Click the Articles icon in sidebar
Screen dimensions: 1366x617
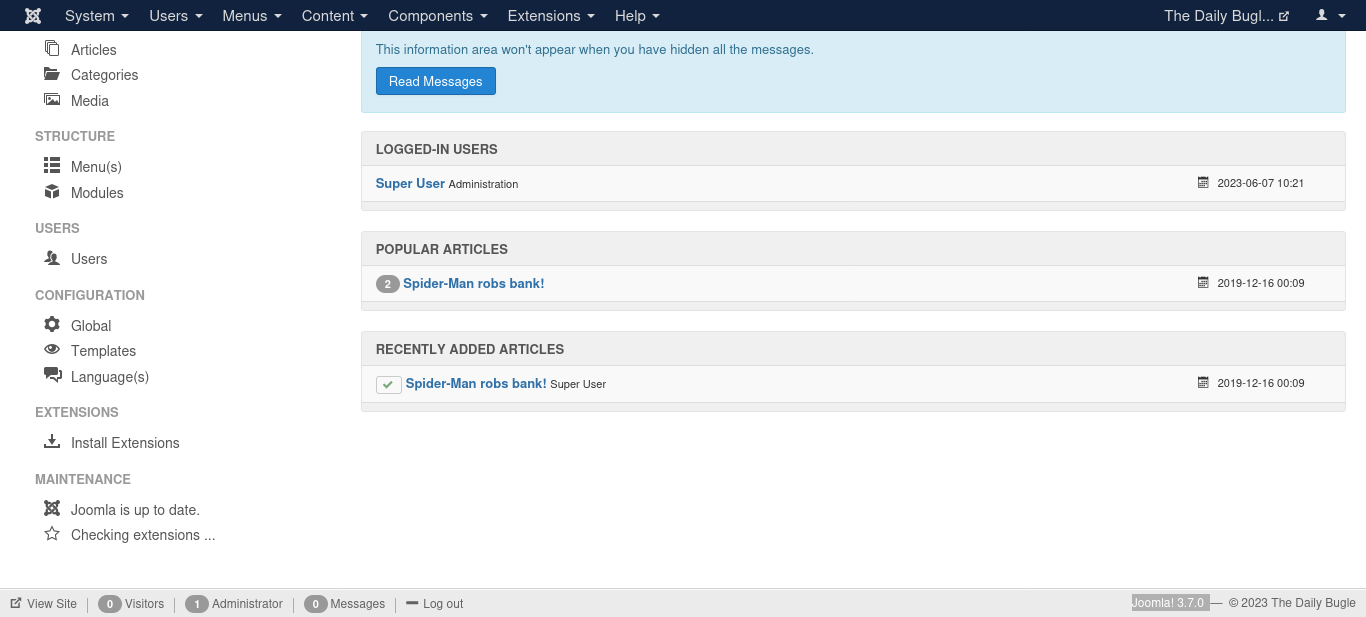click(52, 49)
